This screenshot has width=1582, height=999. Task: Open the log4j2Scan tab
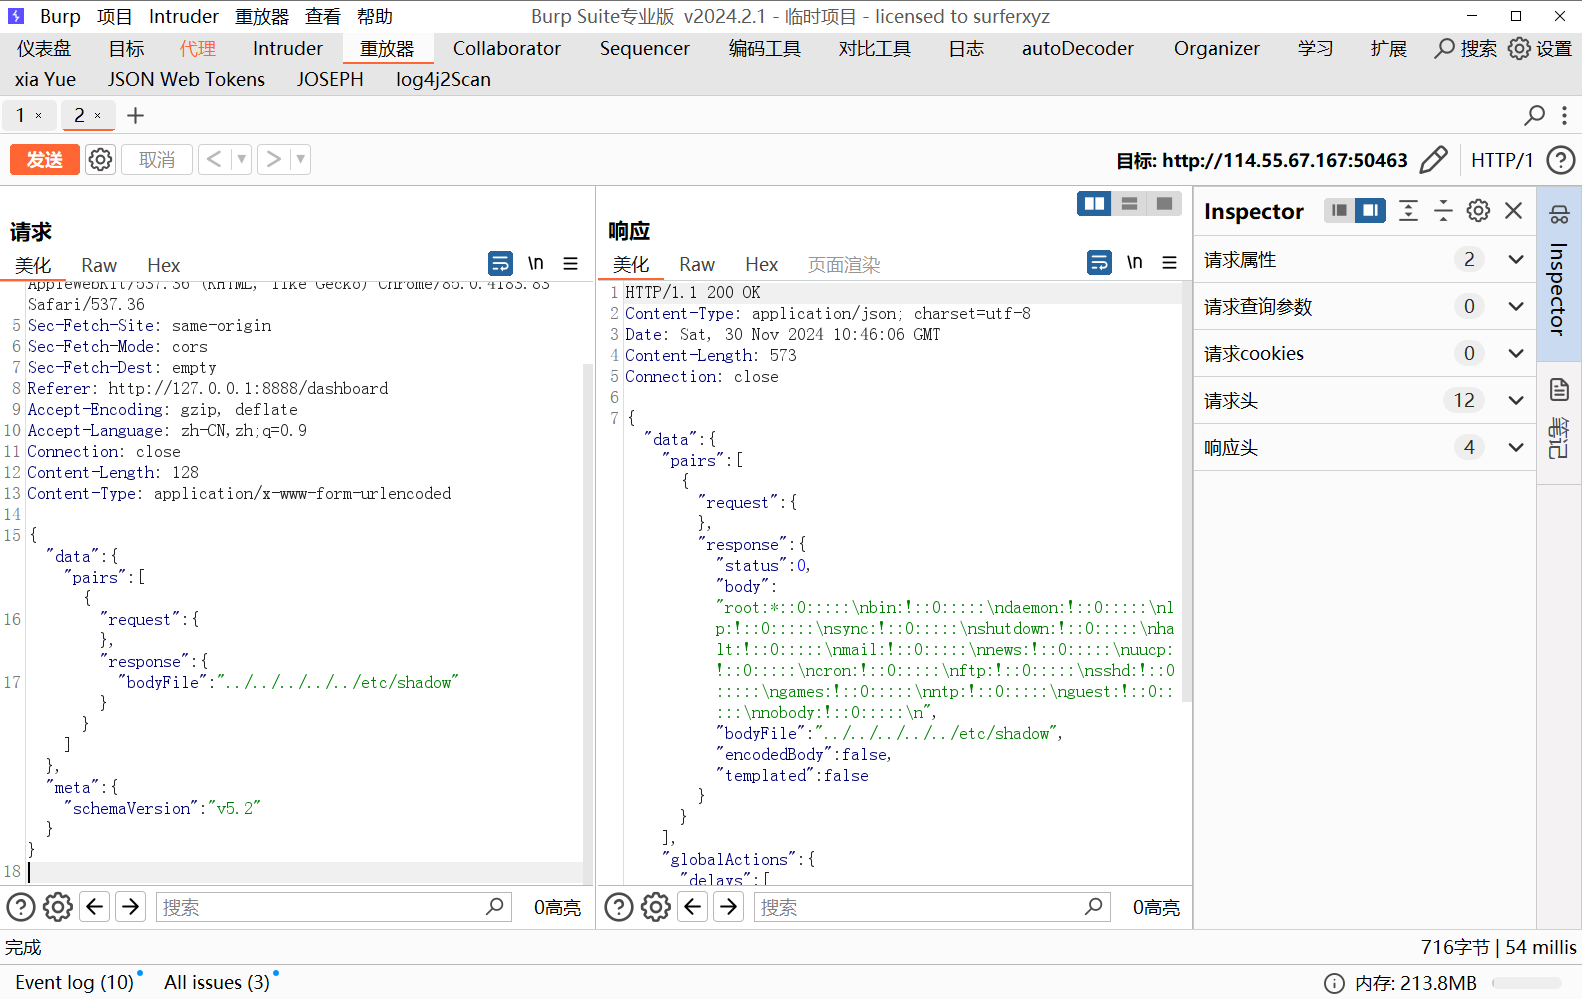(443, 79)
